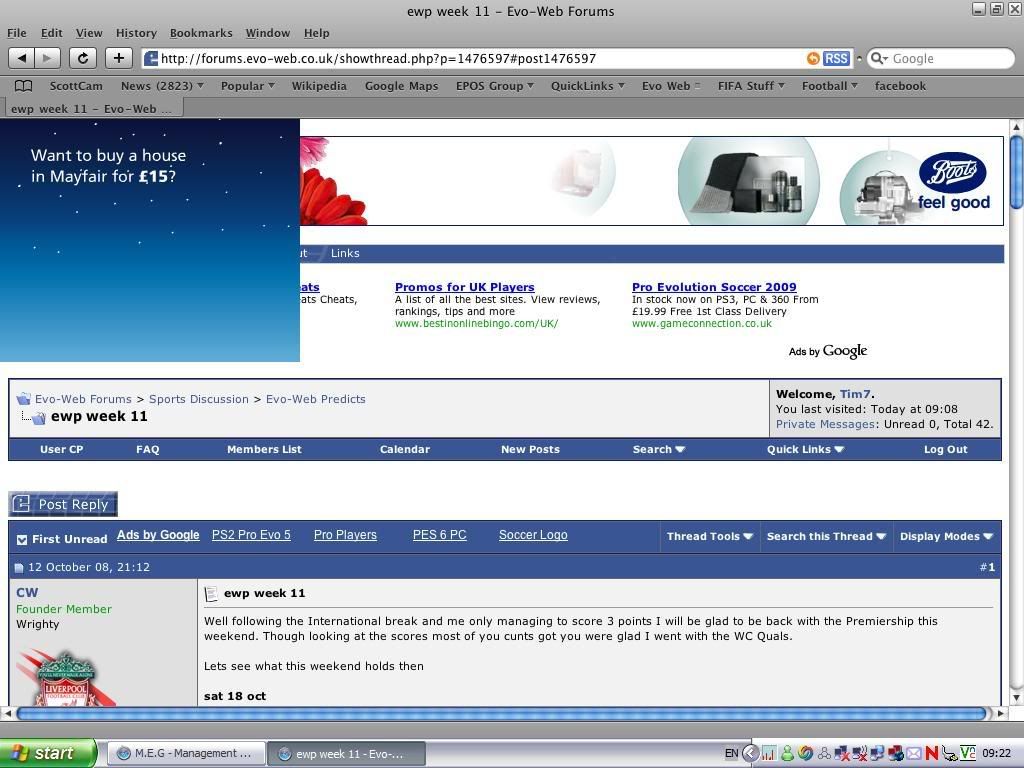Expand the FIFA Stuff bookmarks folder

[751, 86]
